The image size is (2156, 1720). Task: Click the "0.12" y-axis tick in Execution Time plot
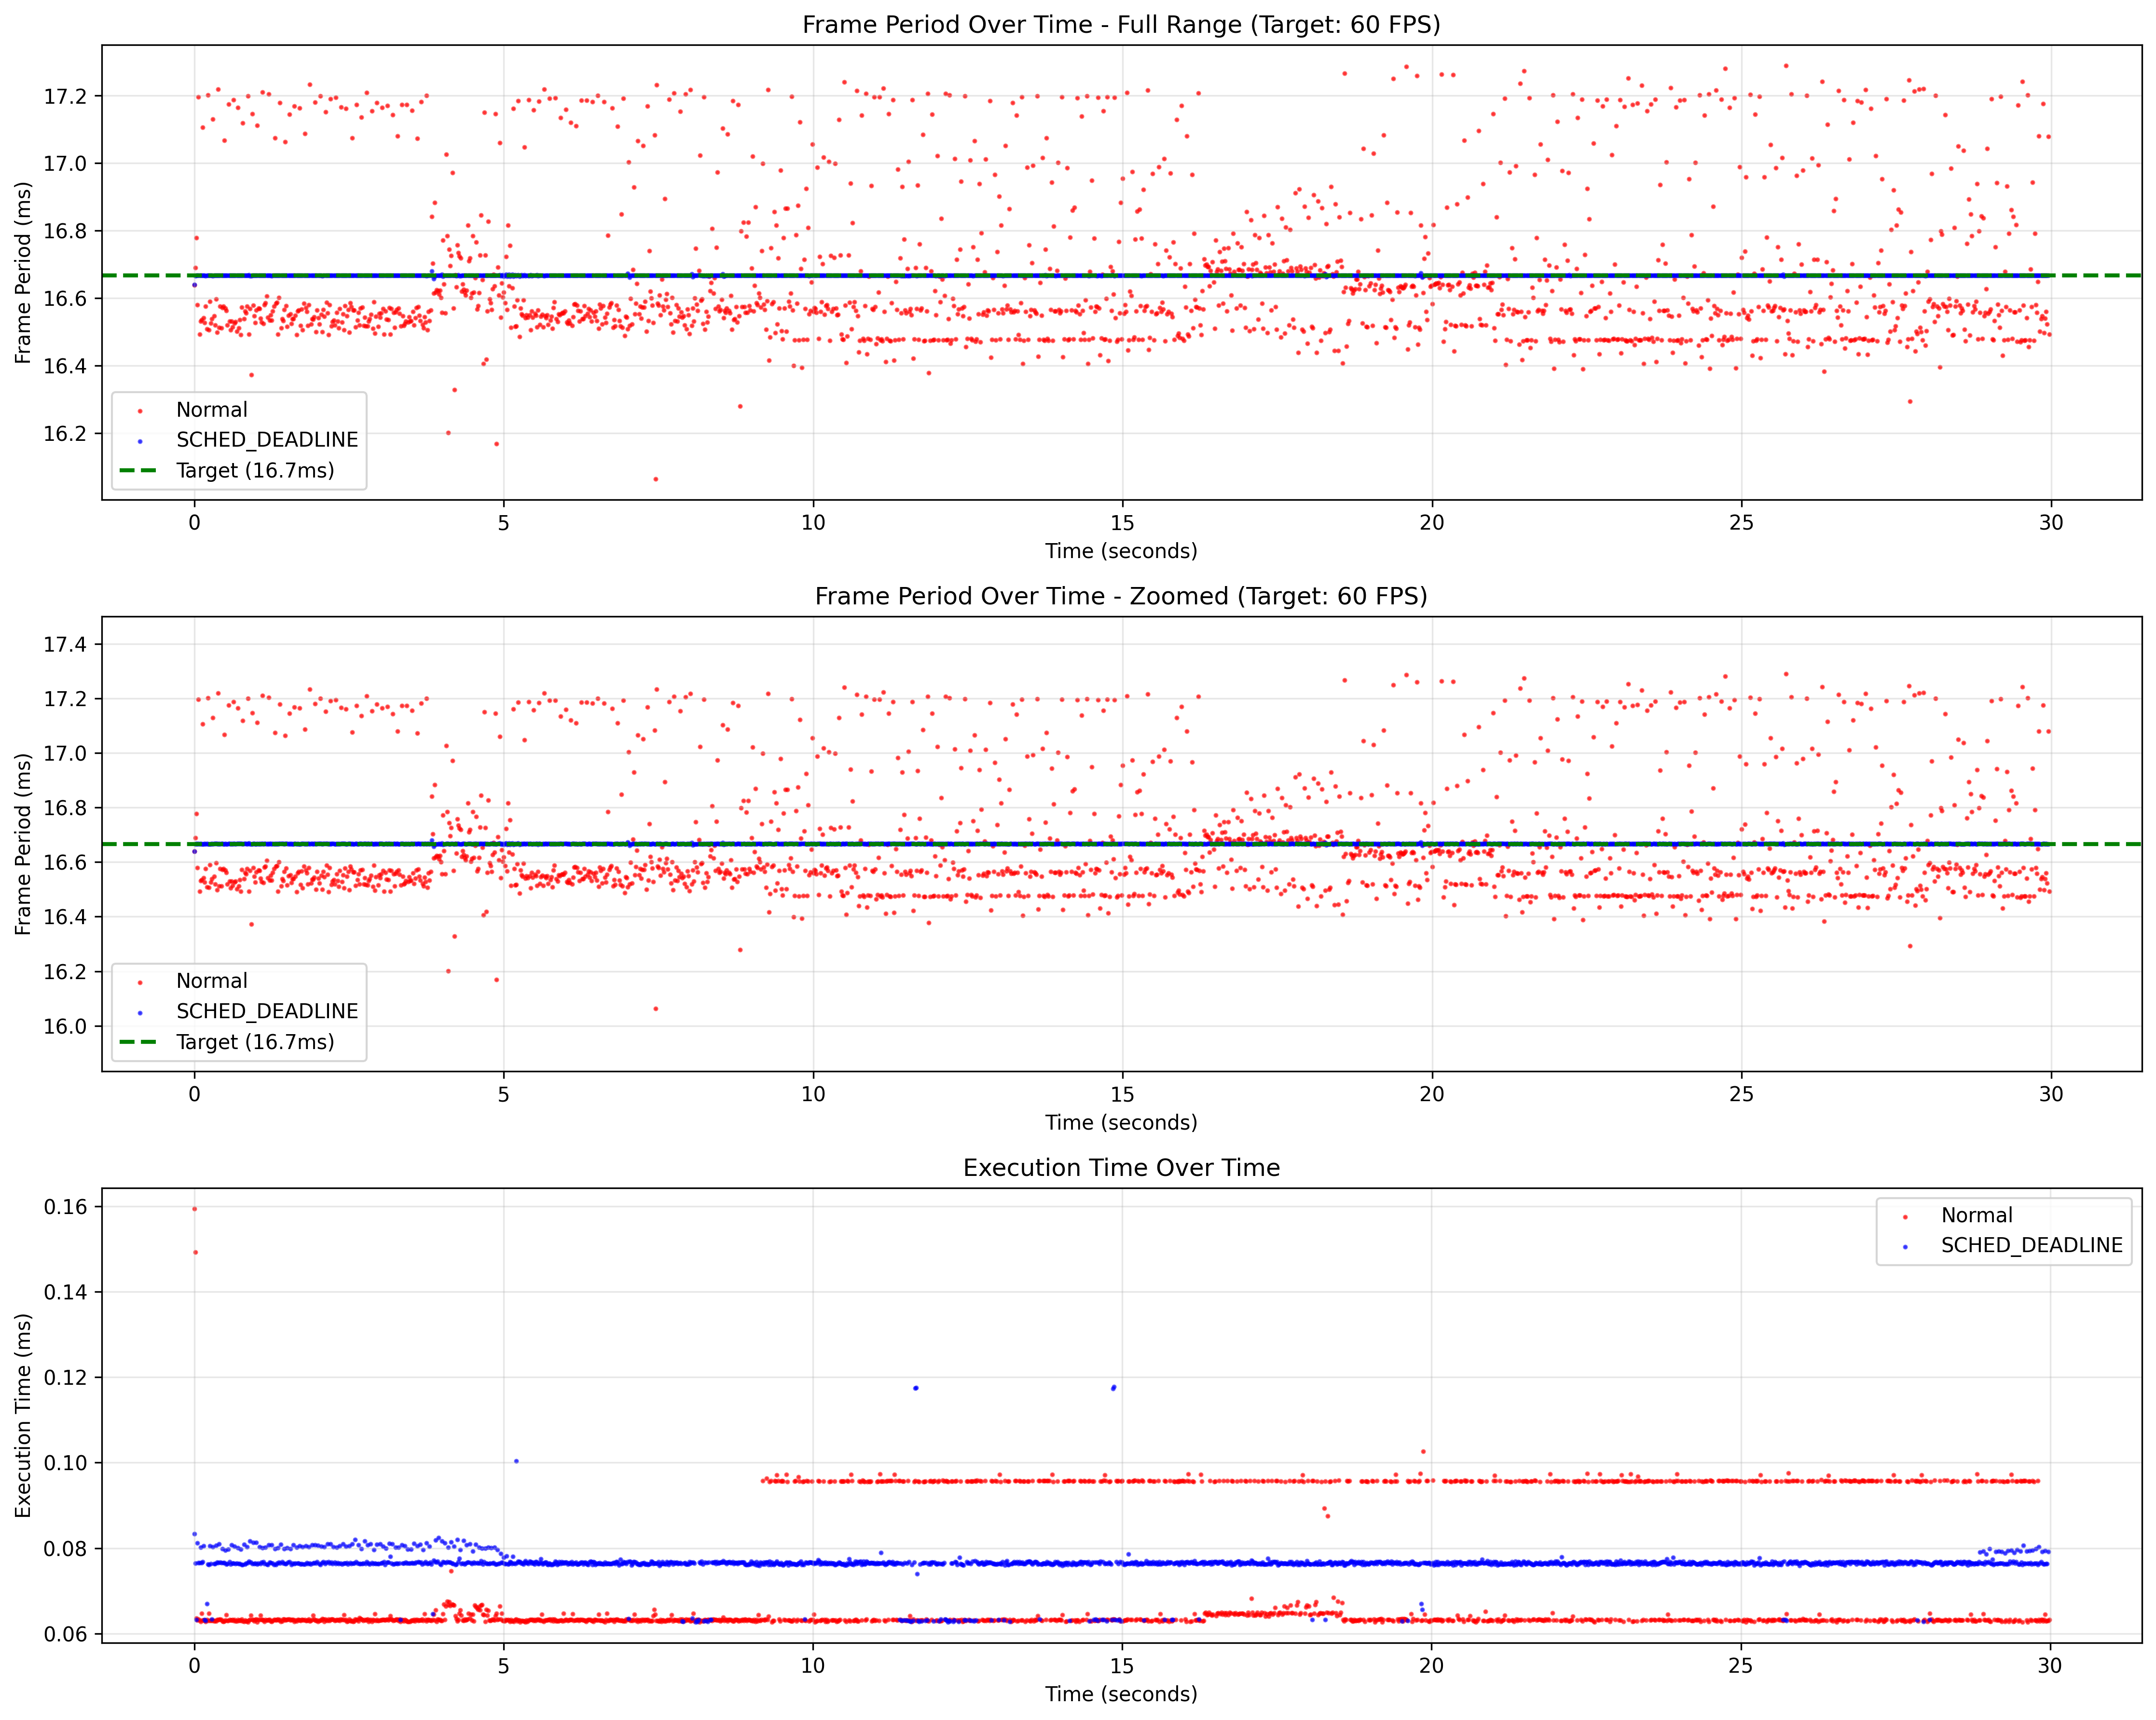click(65, 1378)
